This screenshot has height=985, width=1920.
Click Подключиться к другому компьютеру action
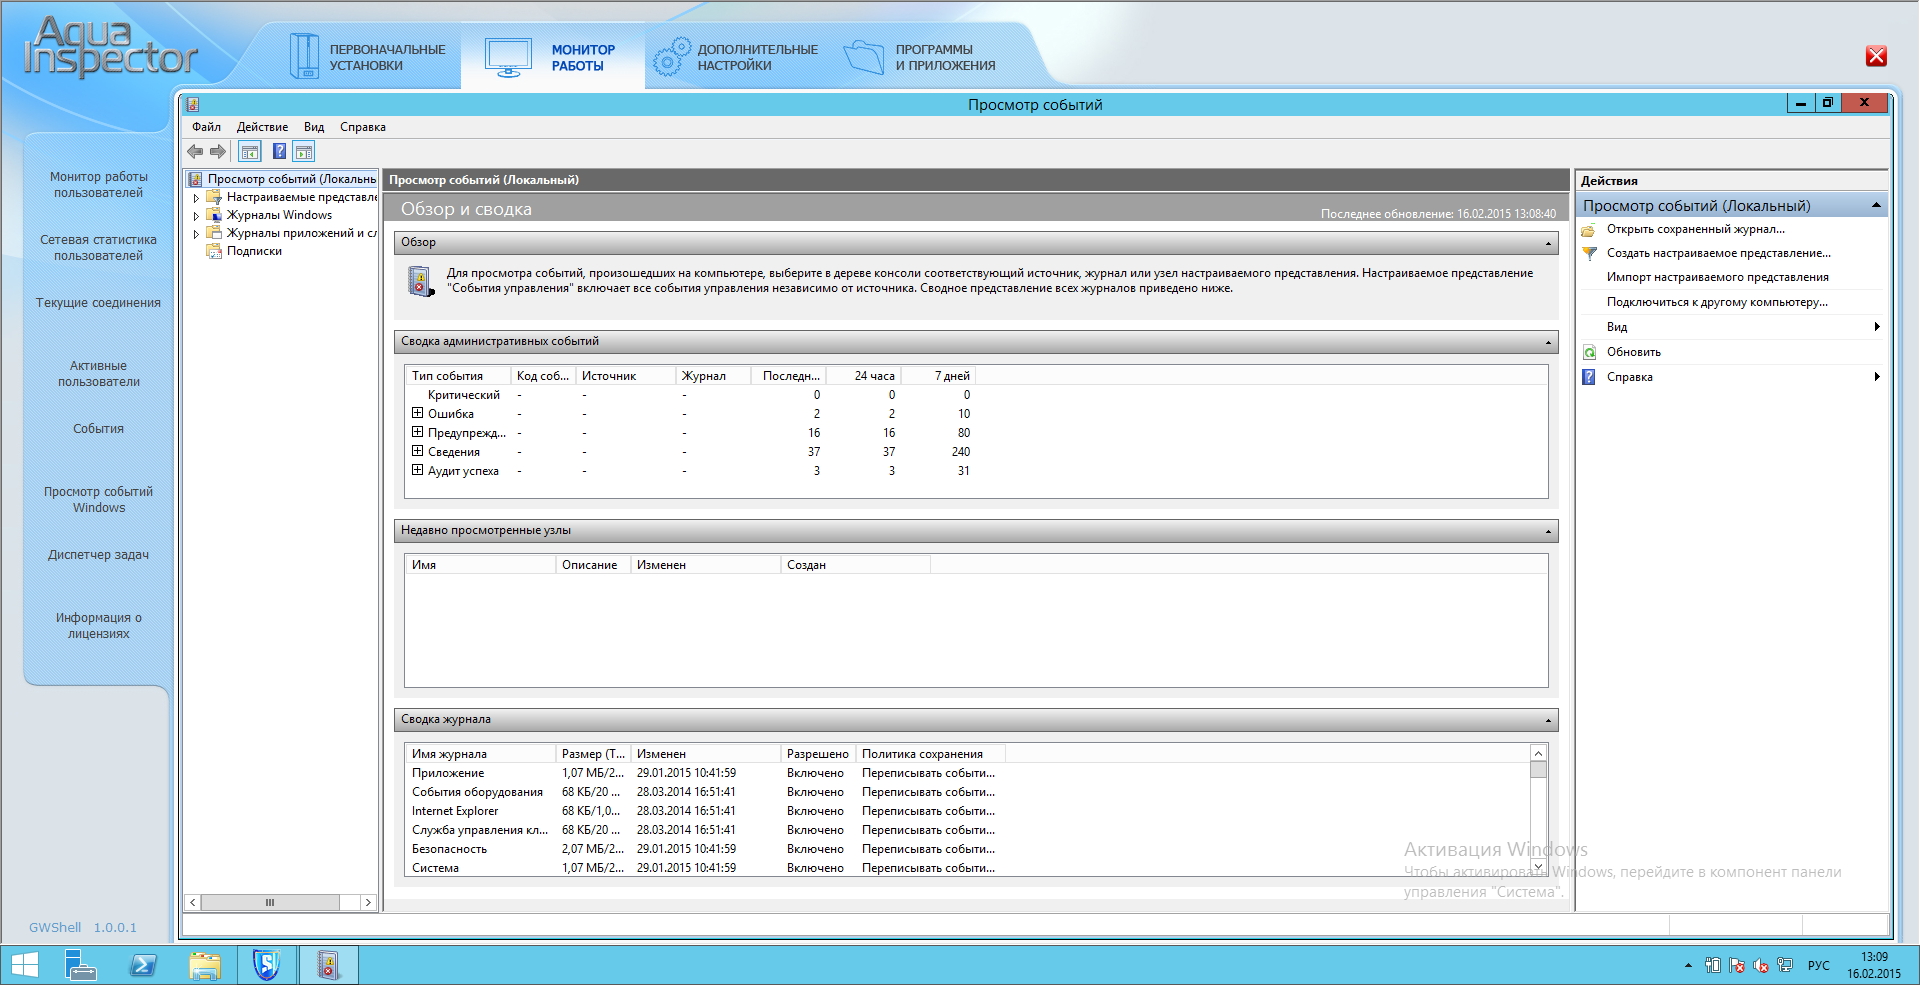pos(1717,302)
